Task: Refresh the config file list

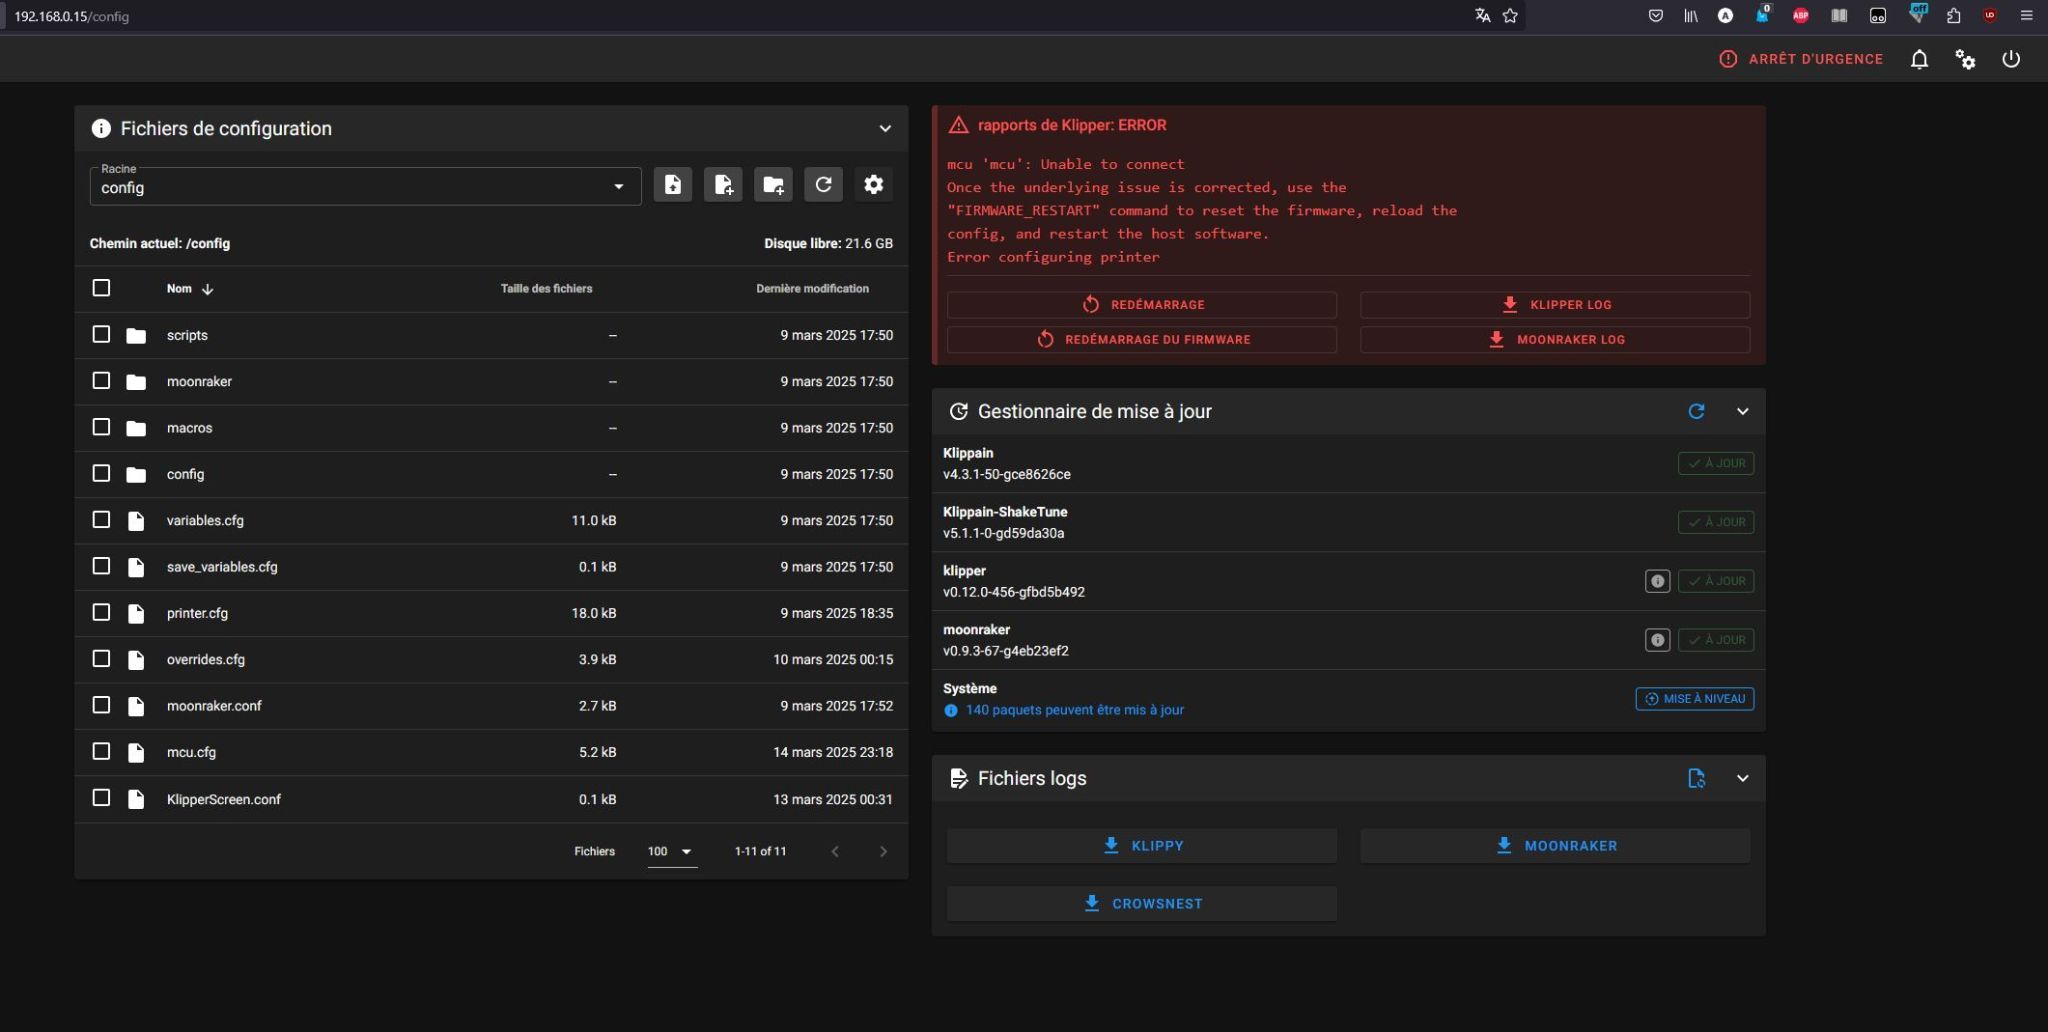Action: click(823, 185)
